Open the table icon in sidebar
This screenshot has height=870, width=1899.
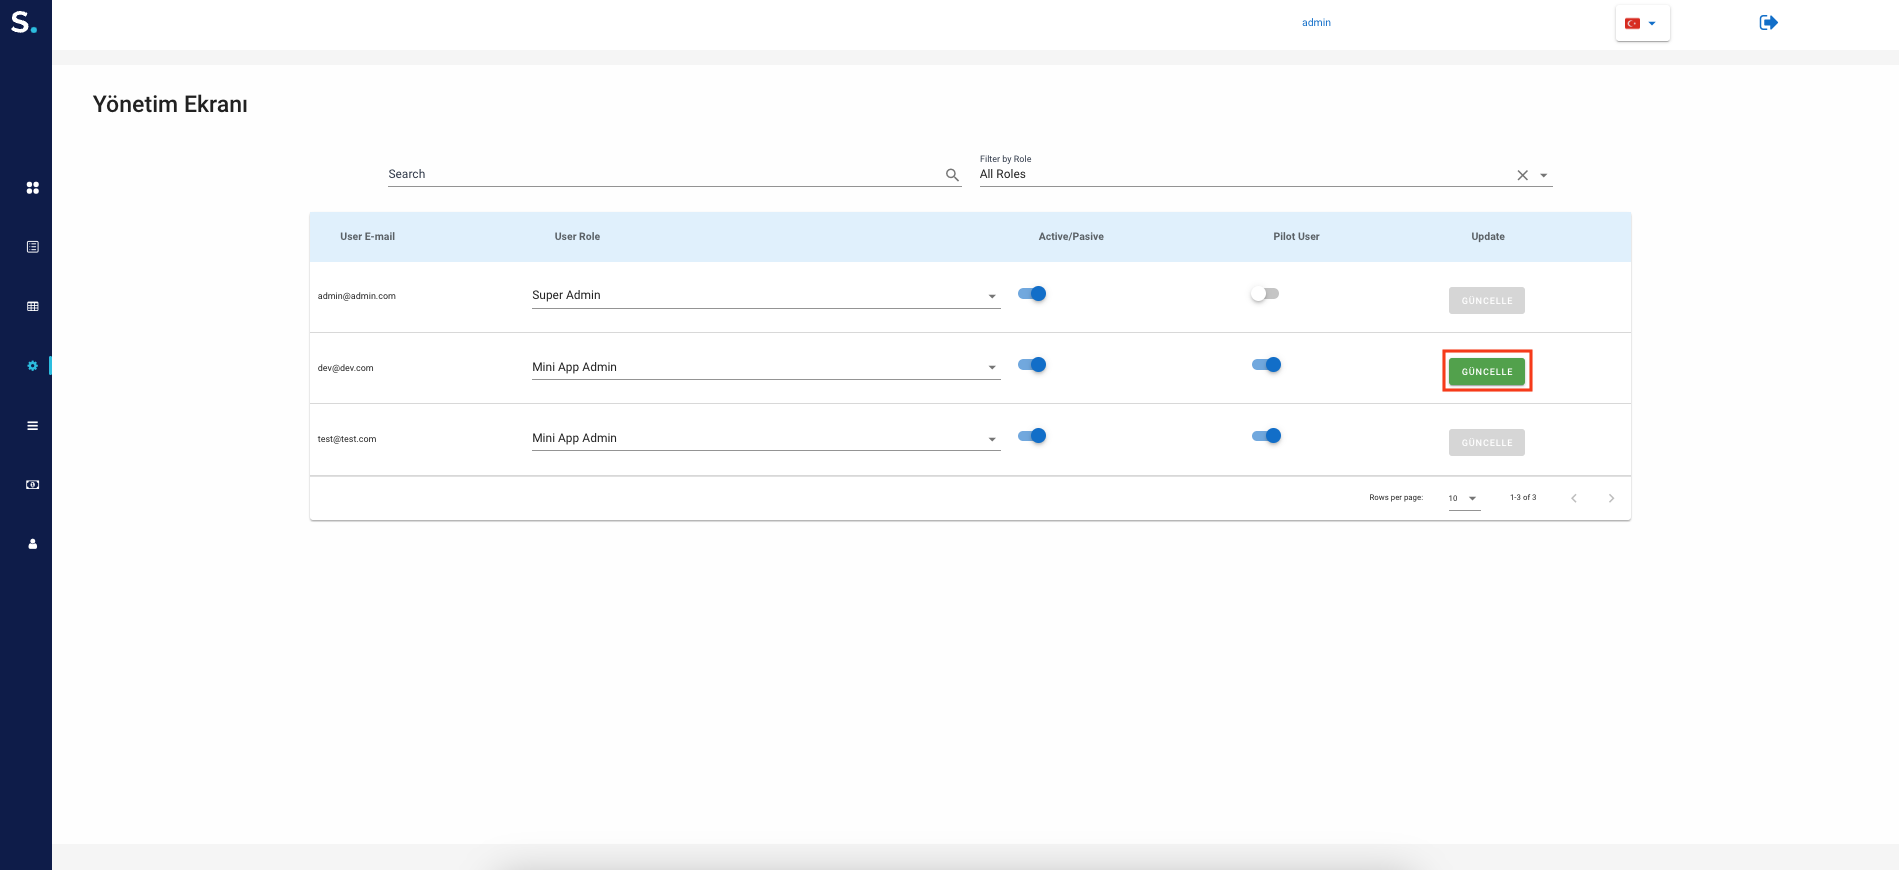tap(33, 306)
